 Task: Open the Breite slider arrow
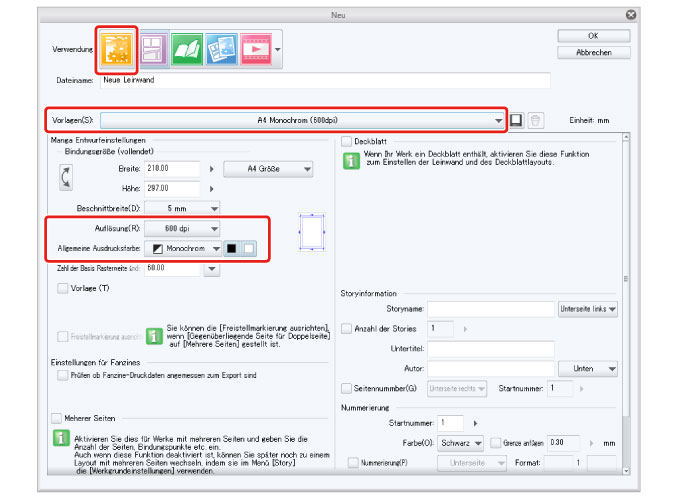(212, 169)
